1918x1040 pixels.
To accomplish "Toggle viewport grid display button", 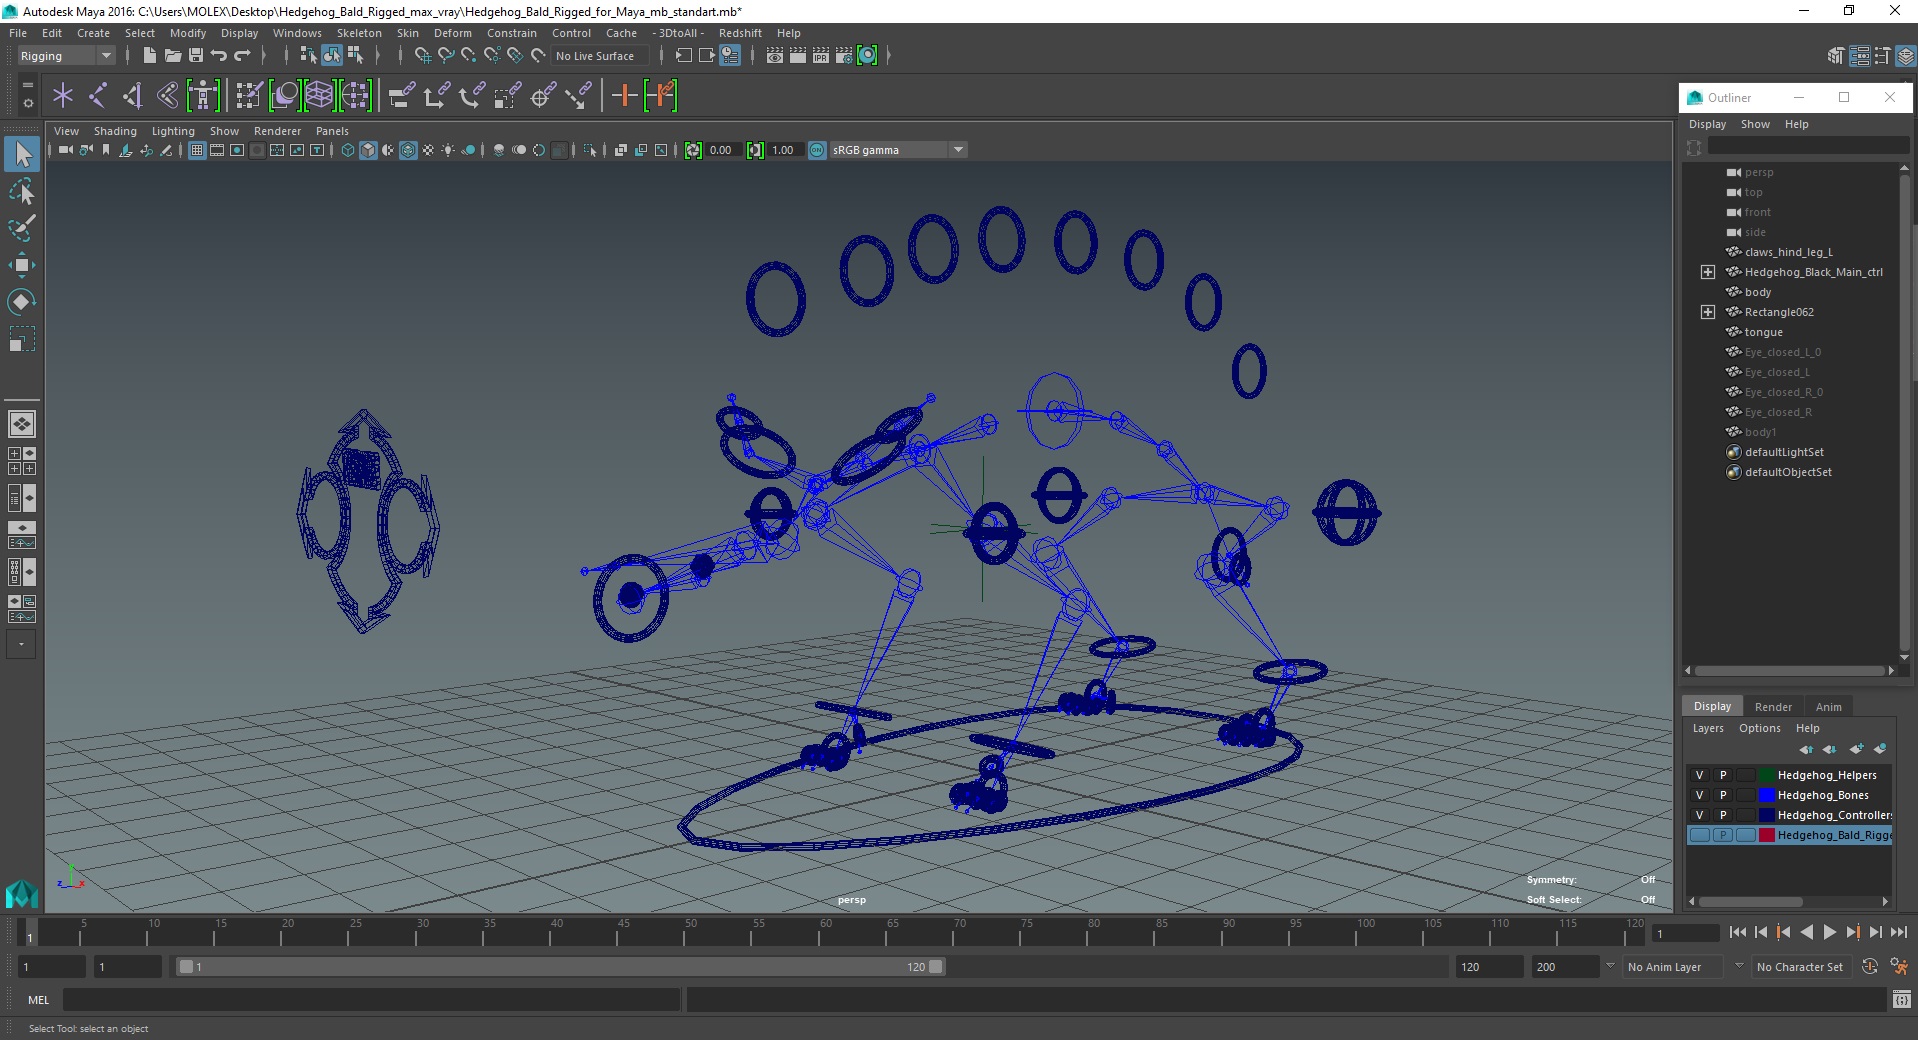I will [x=197, y=150].
